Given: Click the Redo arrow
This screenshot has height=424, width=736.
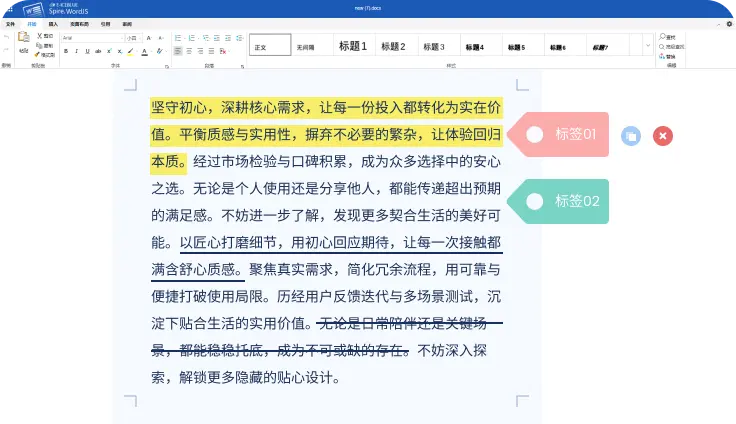Looking at the screenshot, I should click(6, 49).
